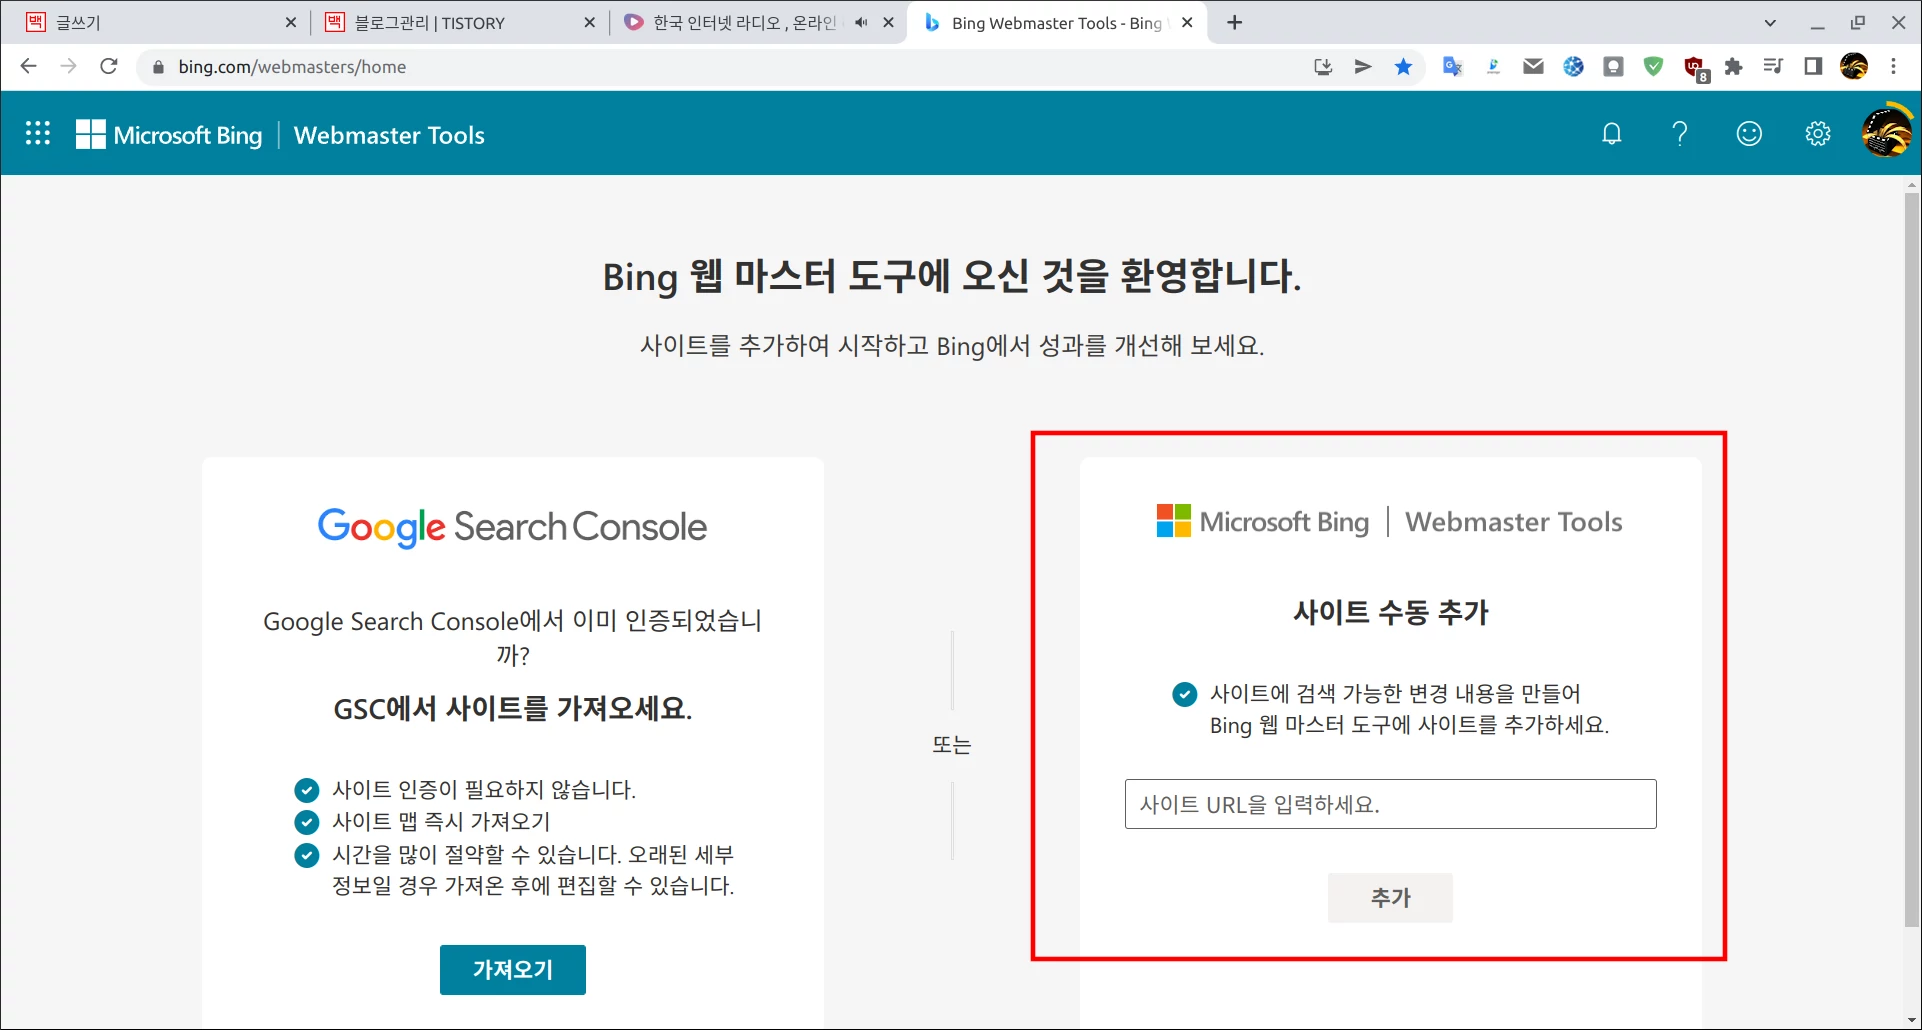Viewport: 1922px width, 1030px height.
Task: Click the 사이트 맵 즉시 가져오기 checkmark
Action: (x=306, y=822)
